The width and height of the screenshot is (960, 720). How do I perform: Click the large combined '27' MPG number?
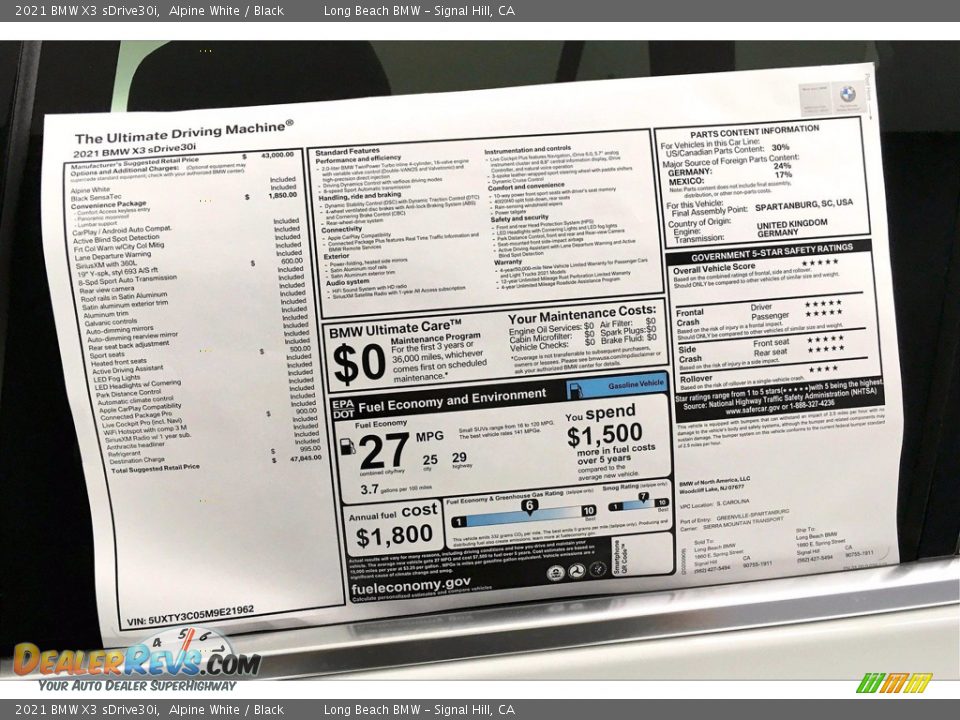384,452
